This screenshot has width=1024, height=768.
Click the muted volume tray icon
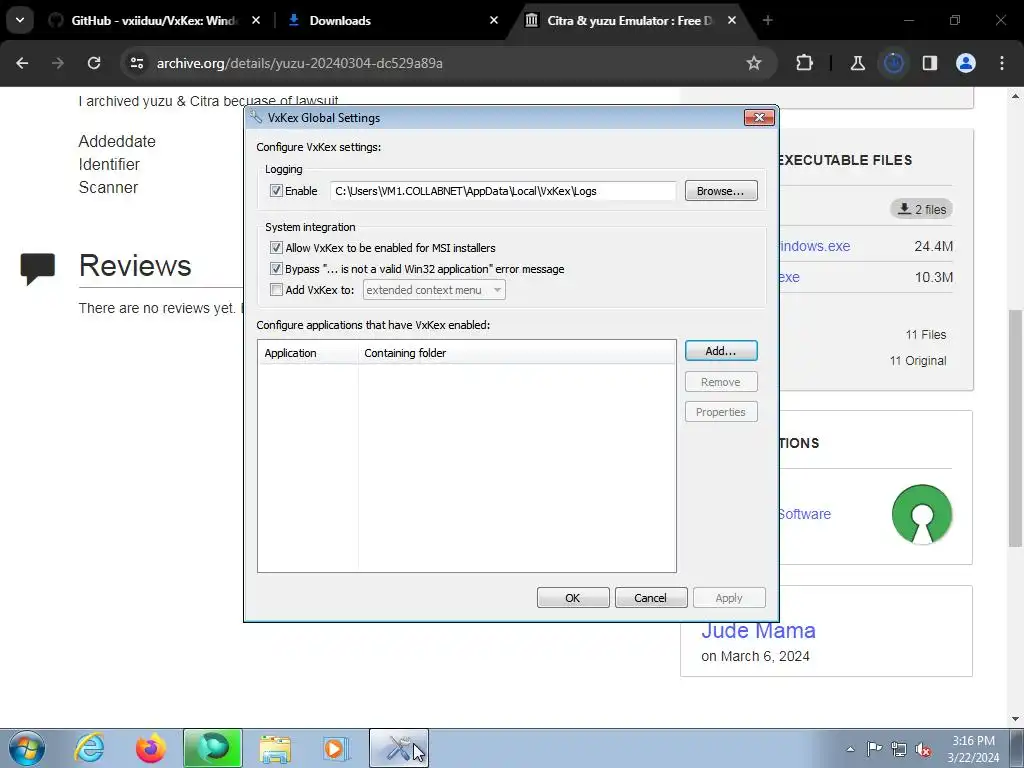click(x=923, y=748)
